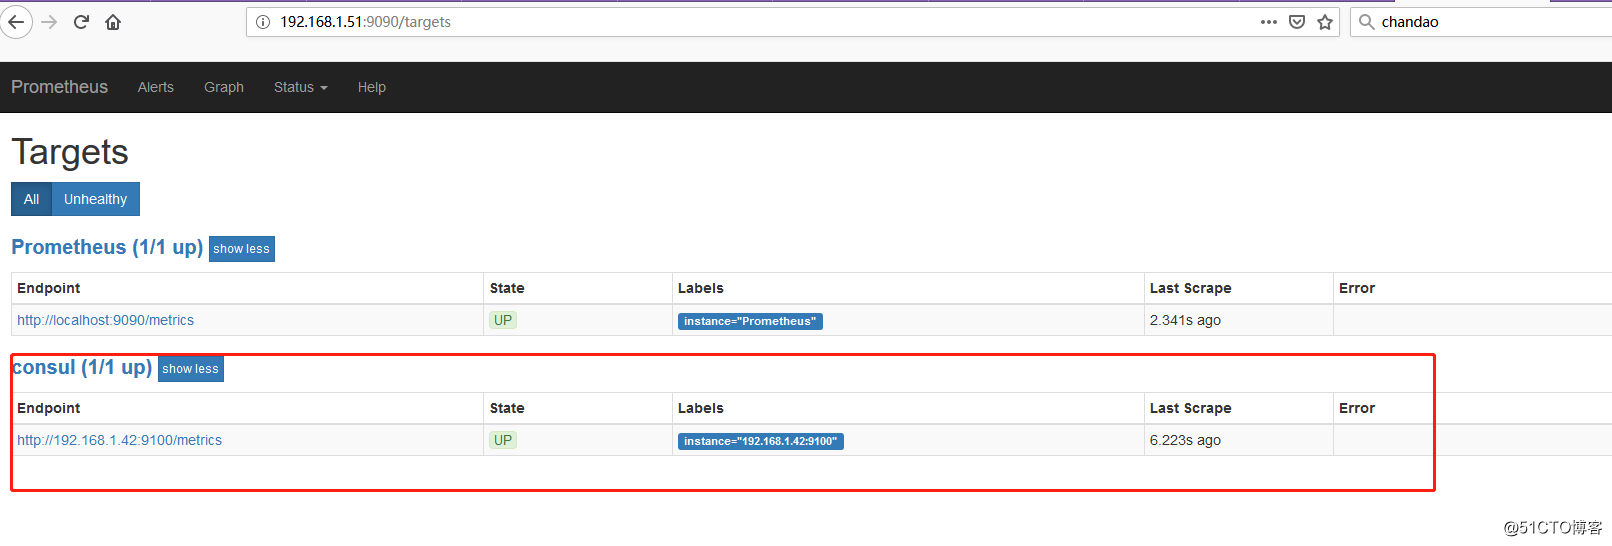Click the 6.223s ago last scrape value

tap(1185, 440)
